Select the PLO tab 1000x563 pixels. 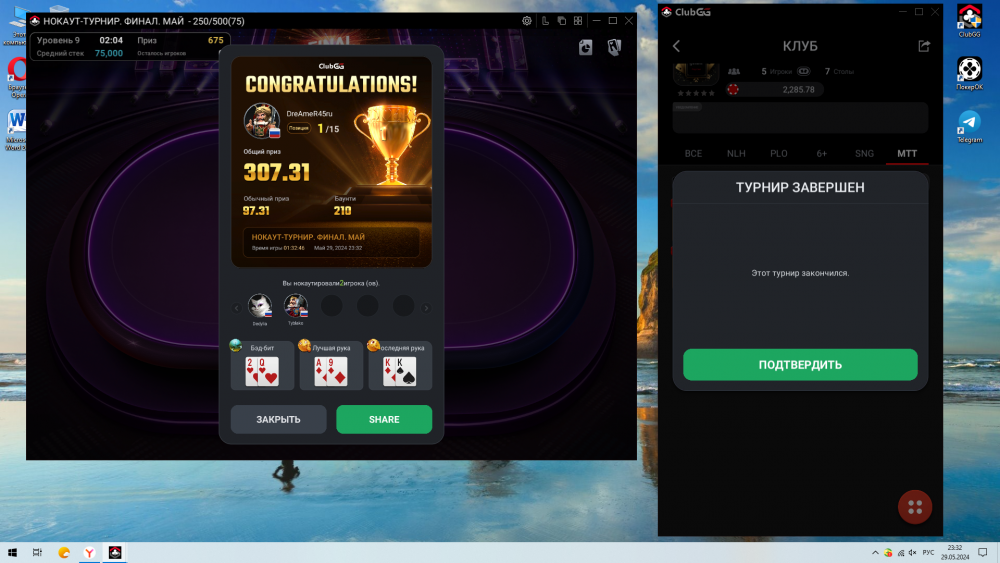point(779,154)
